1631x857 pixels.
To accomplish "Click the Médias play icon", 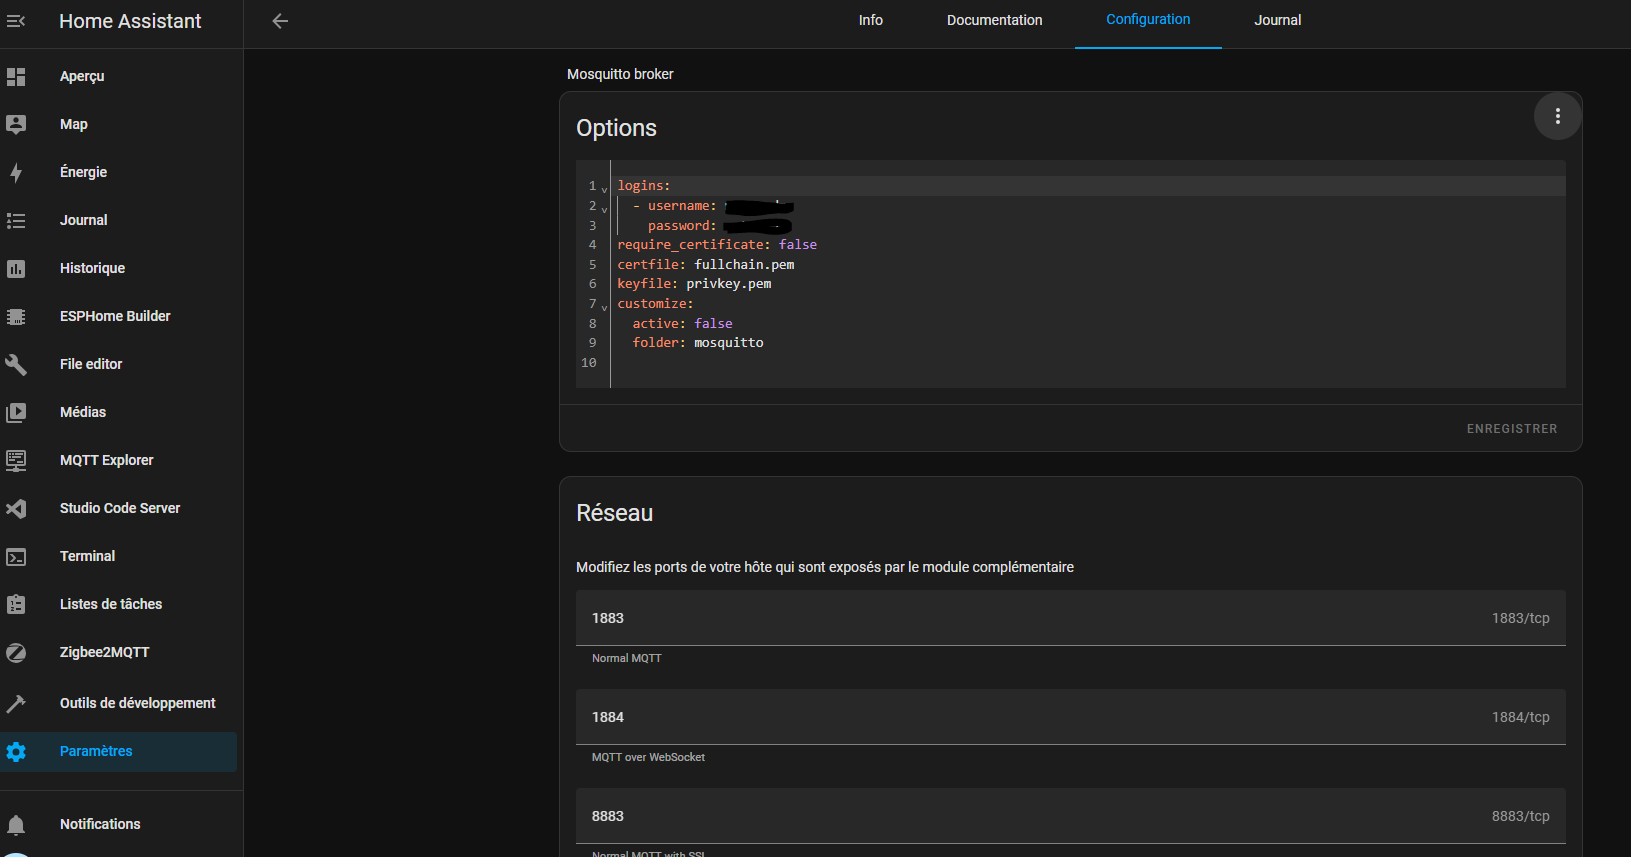I will coord(16,413).
